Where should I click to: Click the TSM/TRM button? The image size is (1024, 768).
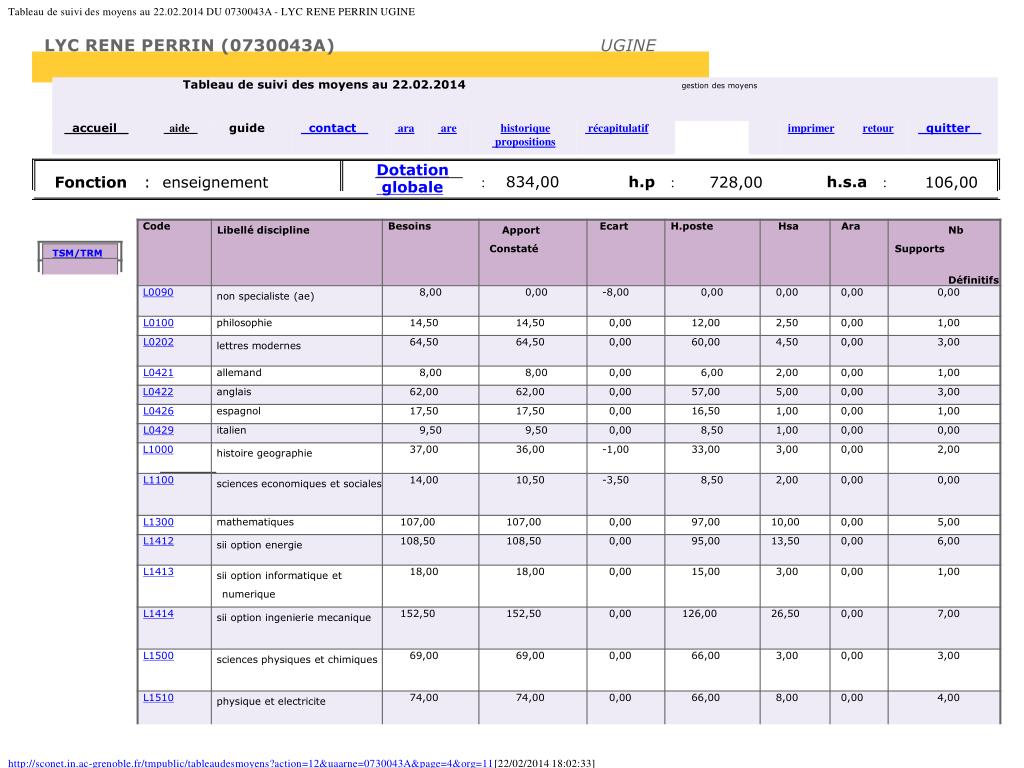(x=78, y=253)
